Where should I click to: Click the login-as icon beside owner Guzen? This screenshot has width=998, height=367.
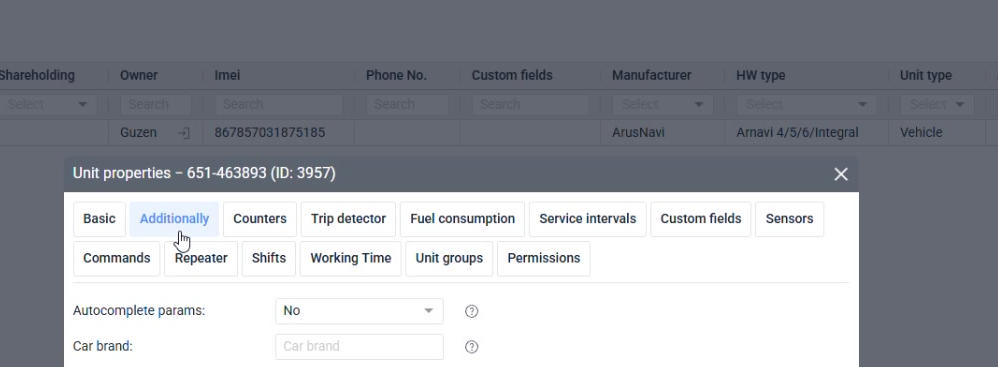[x=183, y=133]
